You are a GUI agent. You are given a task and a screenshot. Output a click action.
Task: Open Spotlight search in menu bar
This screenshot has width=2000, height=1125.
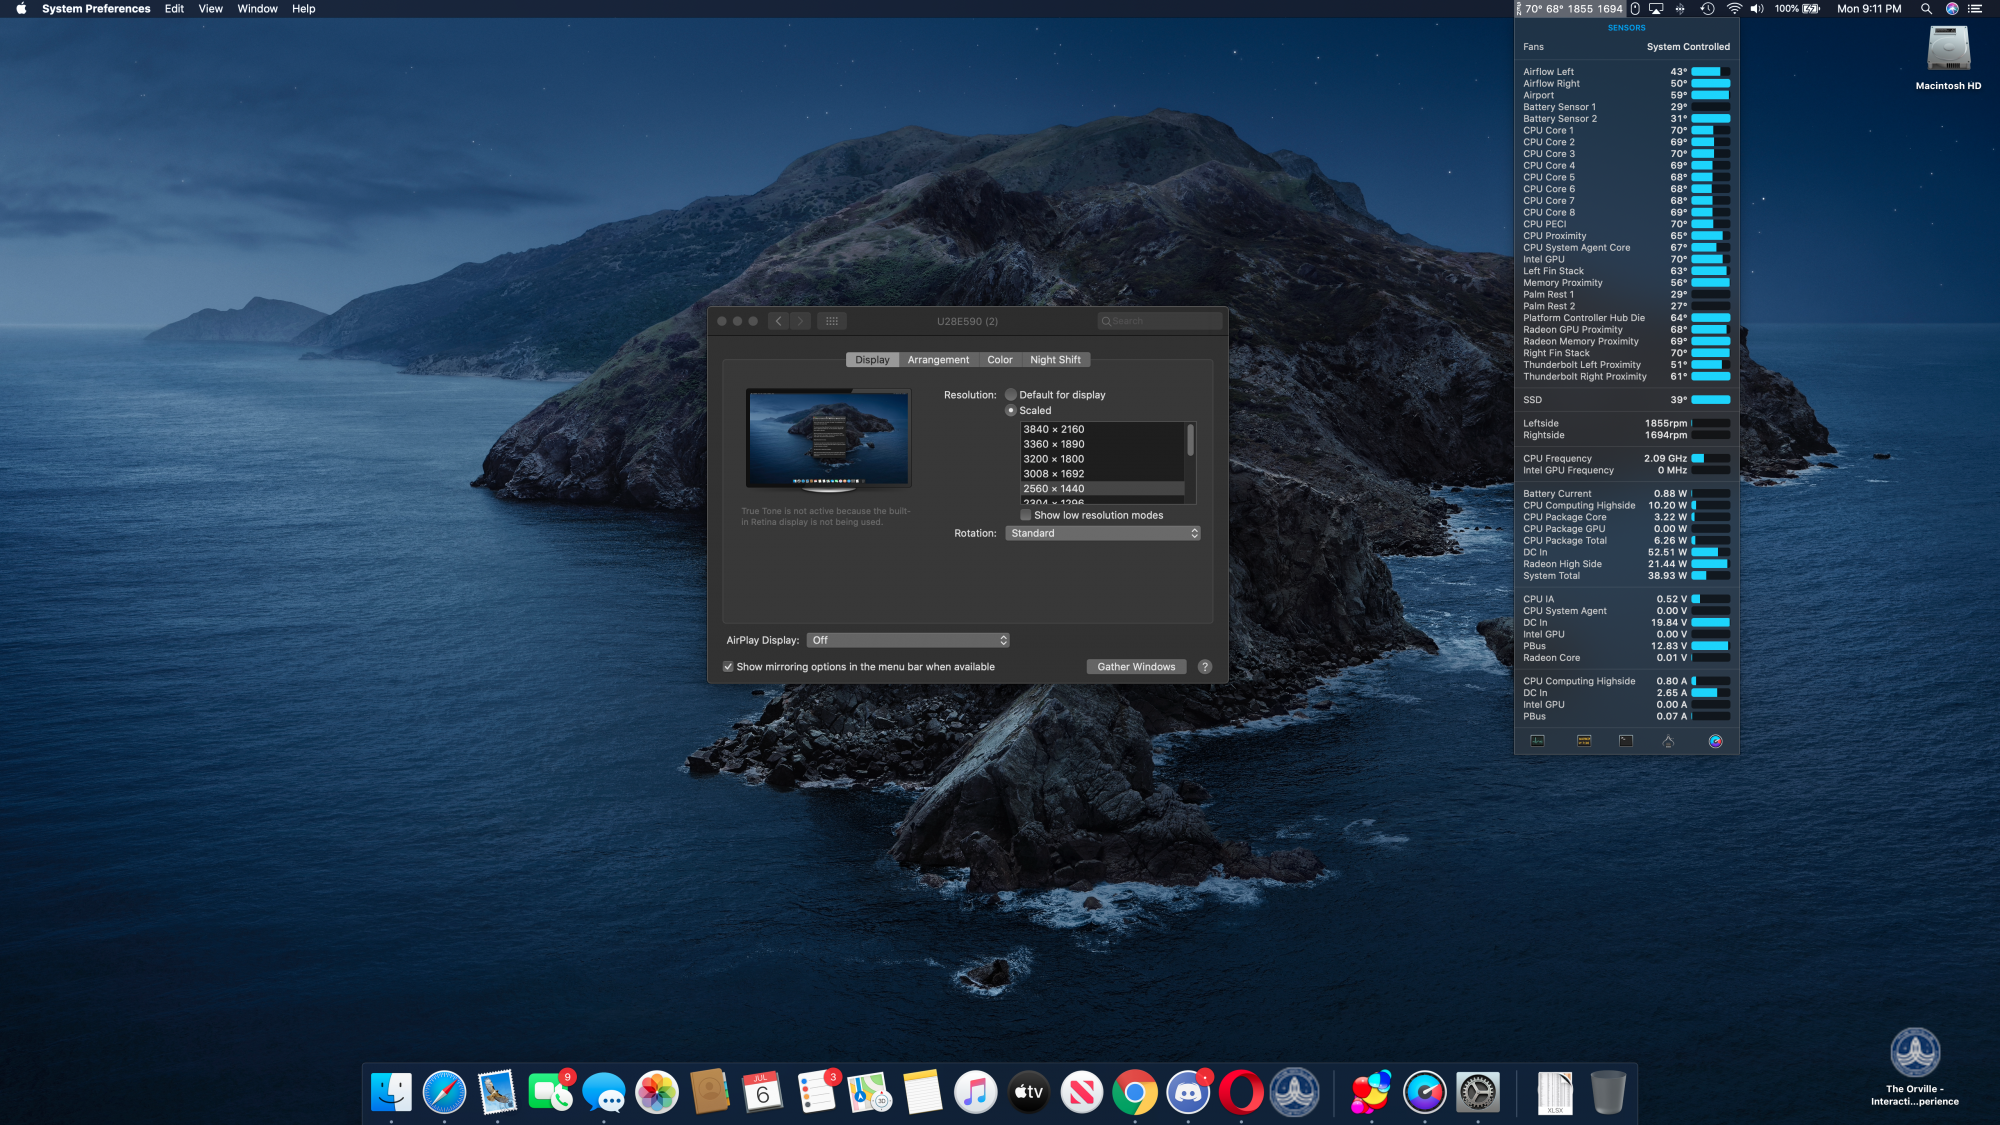tap(1925, 9)
